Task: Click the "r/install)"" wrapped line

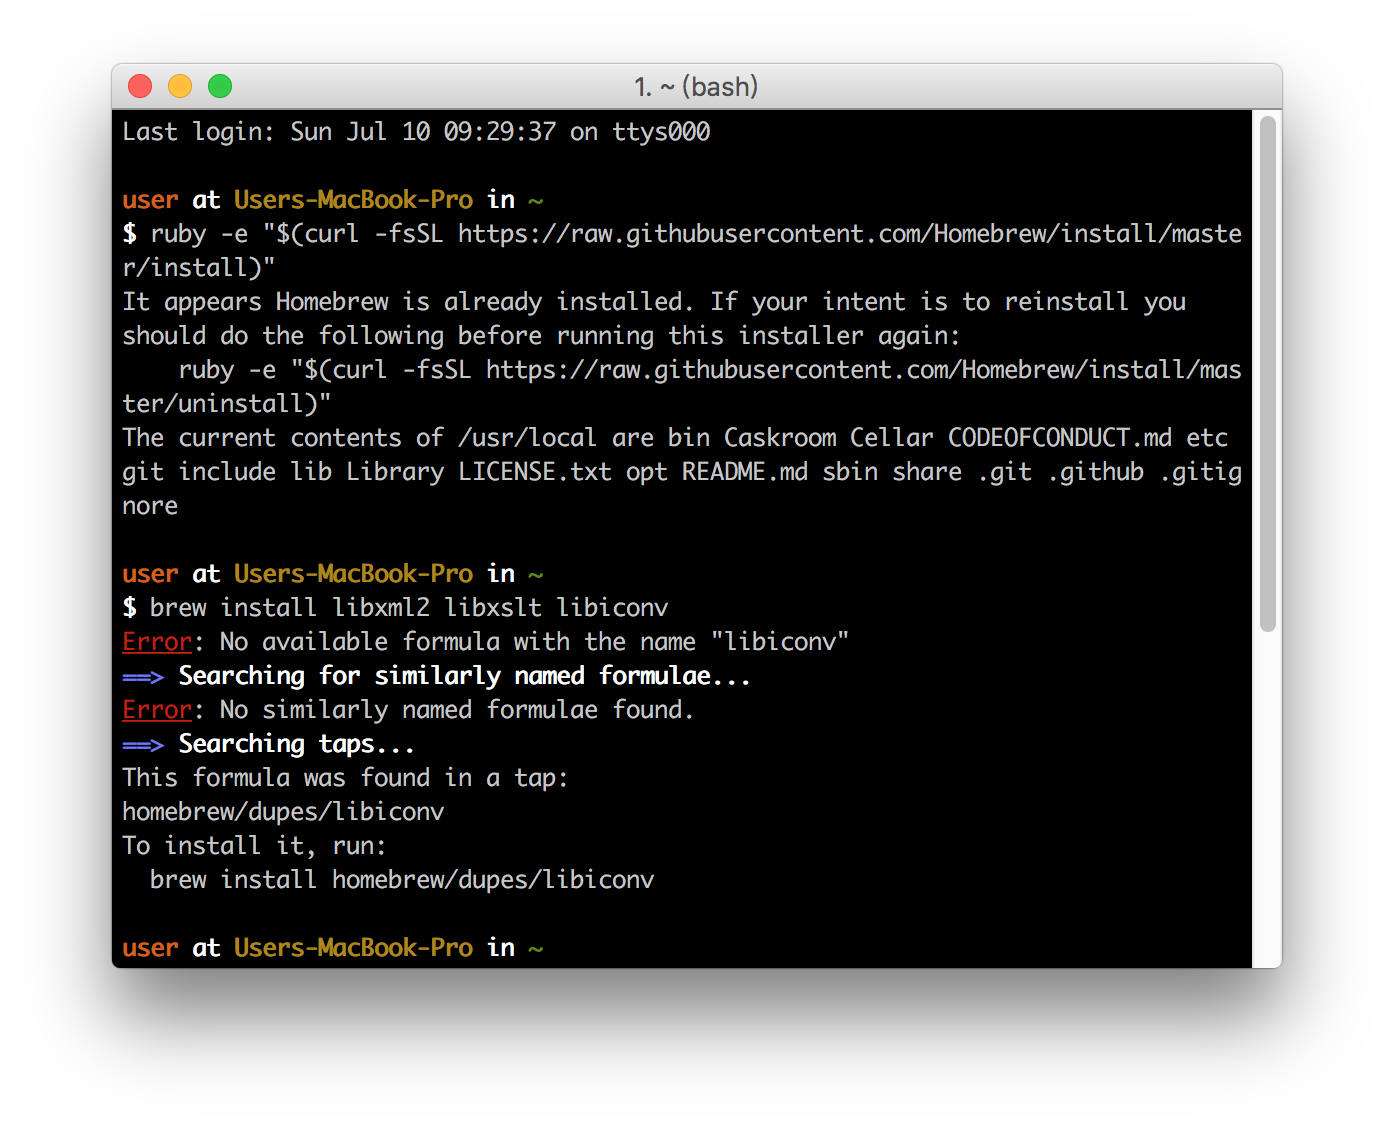Action: click(199, 268)
